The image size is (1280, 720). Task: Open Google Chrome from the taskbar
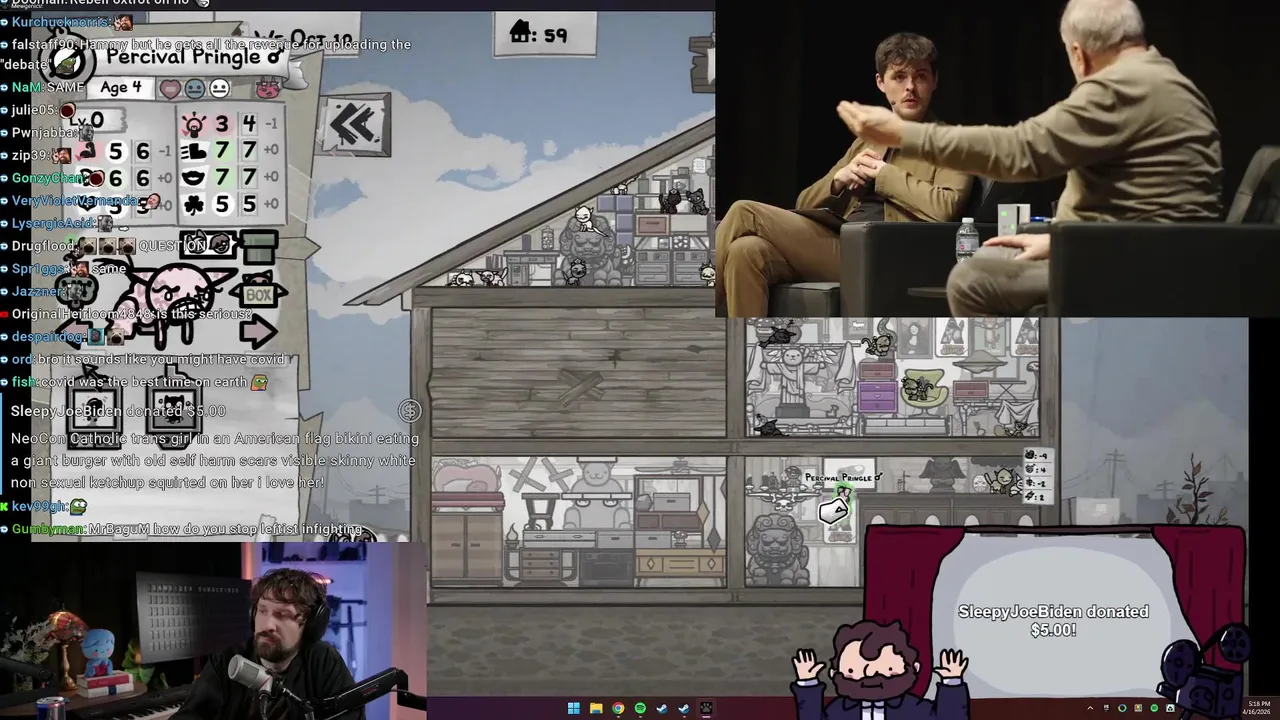pos(618,708)
